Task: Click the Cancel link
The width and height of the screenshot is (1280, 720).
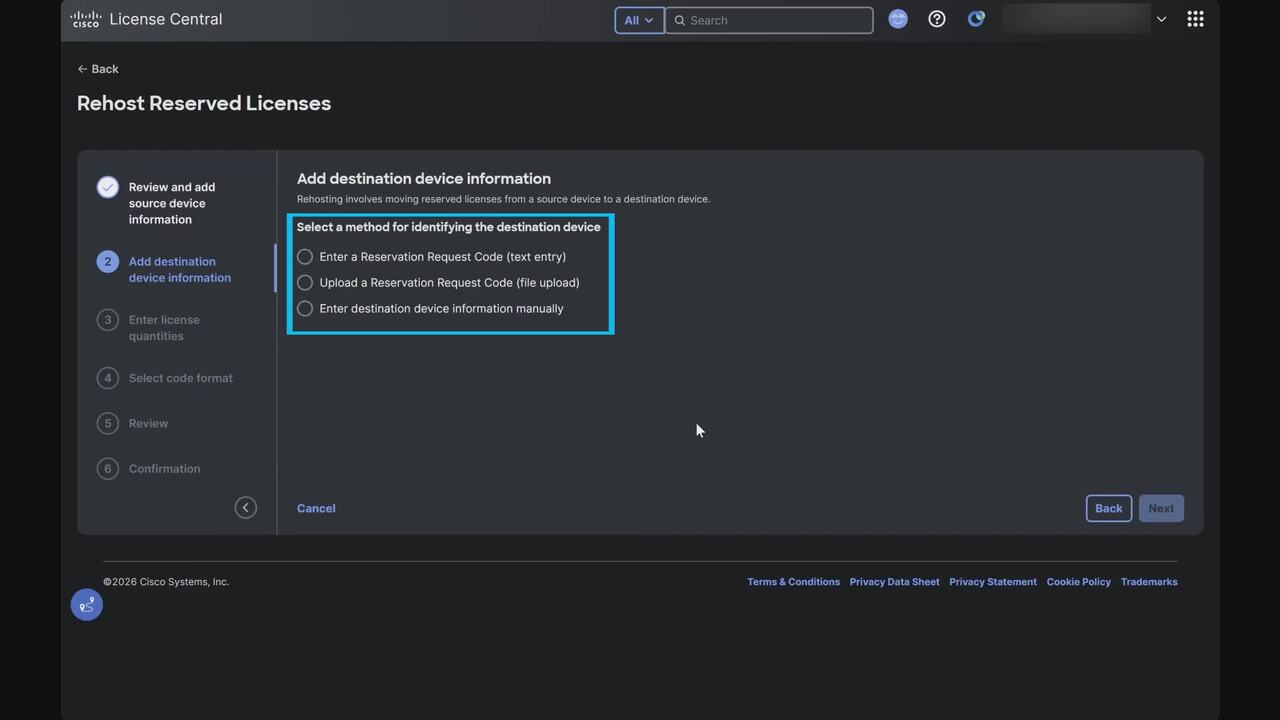Action: [316, 508]
